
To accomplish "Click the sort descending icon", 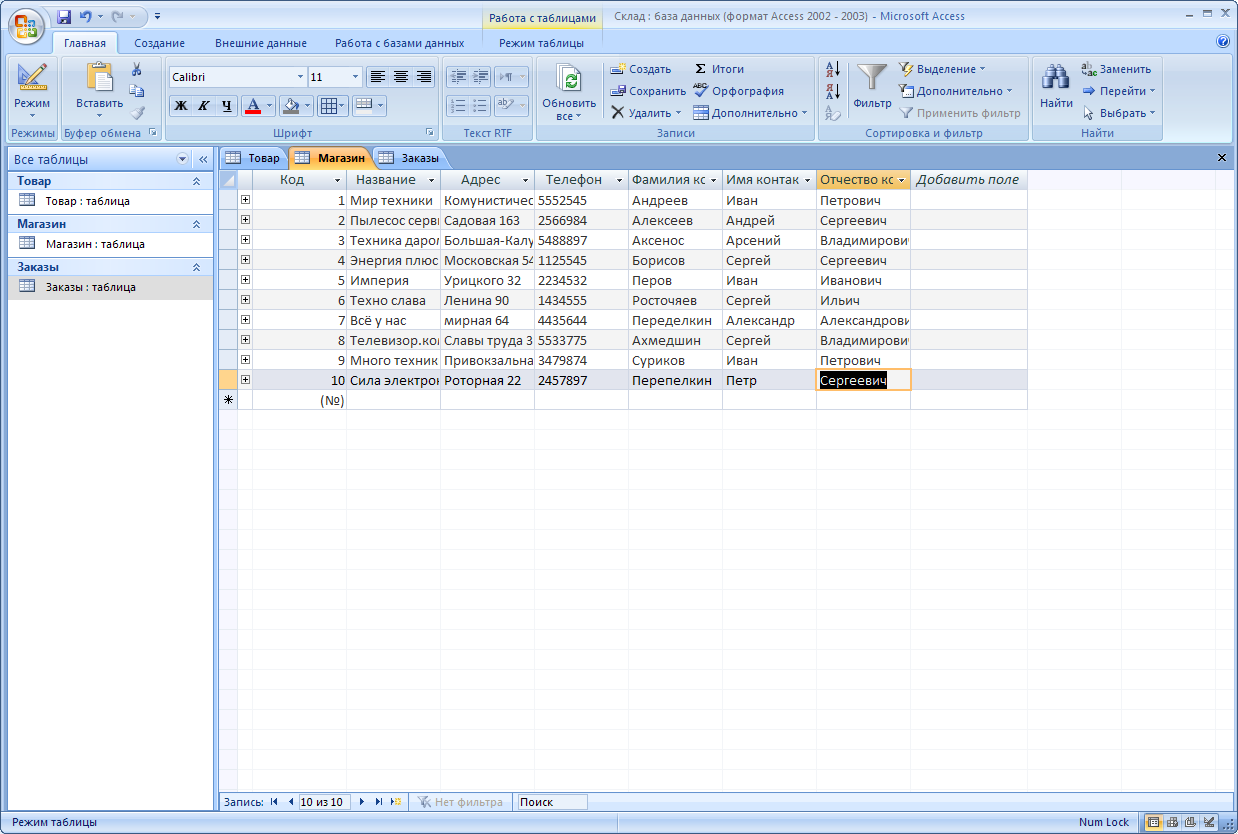I will click(x=831, y=92).
